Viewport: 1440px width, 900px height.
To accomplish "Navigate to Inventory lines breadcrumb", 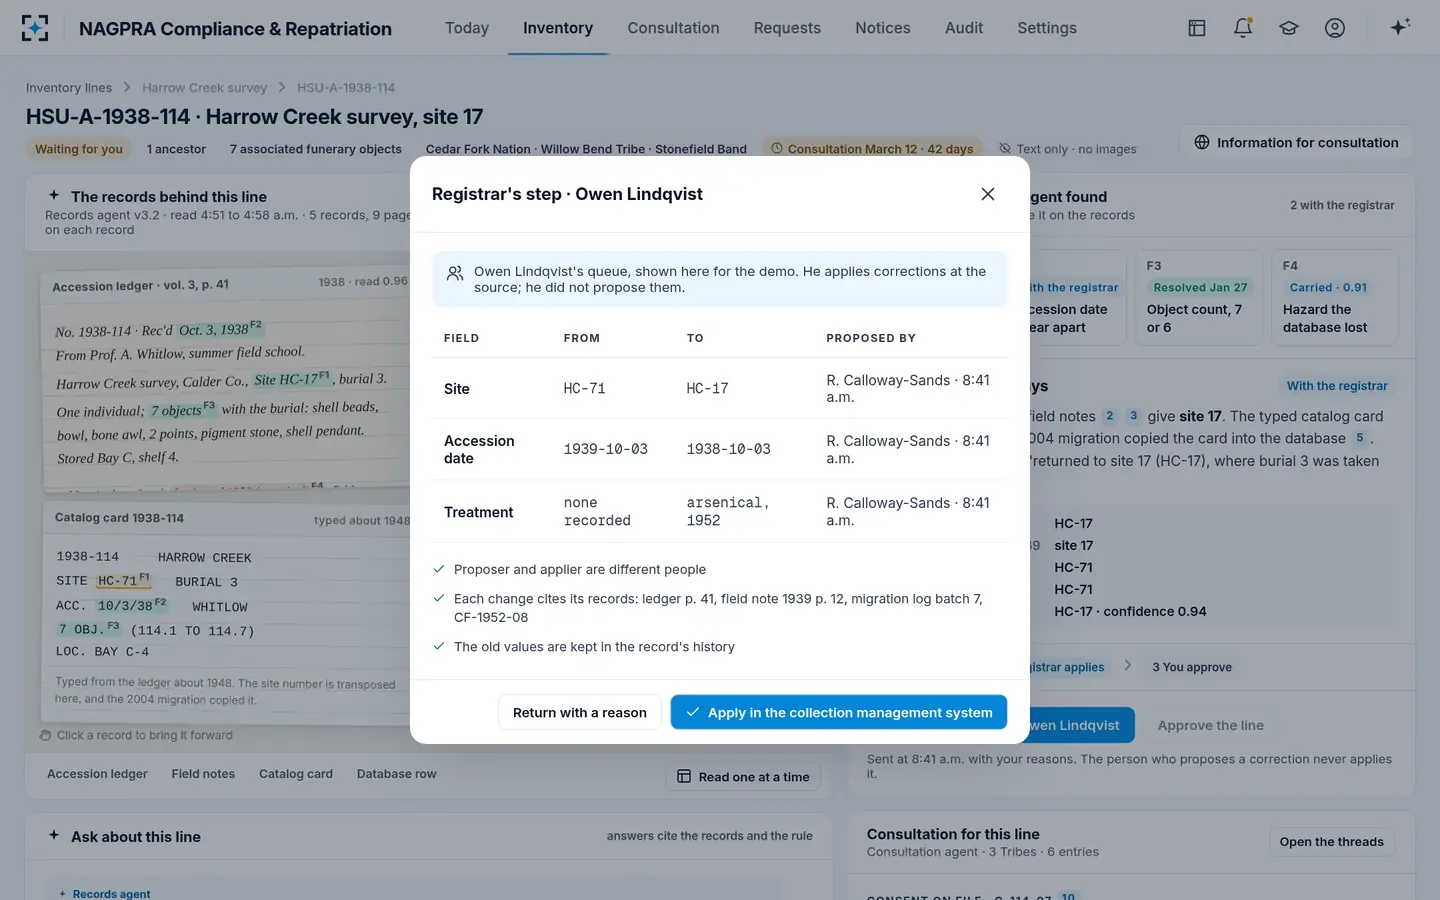I will point(69,88).
